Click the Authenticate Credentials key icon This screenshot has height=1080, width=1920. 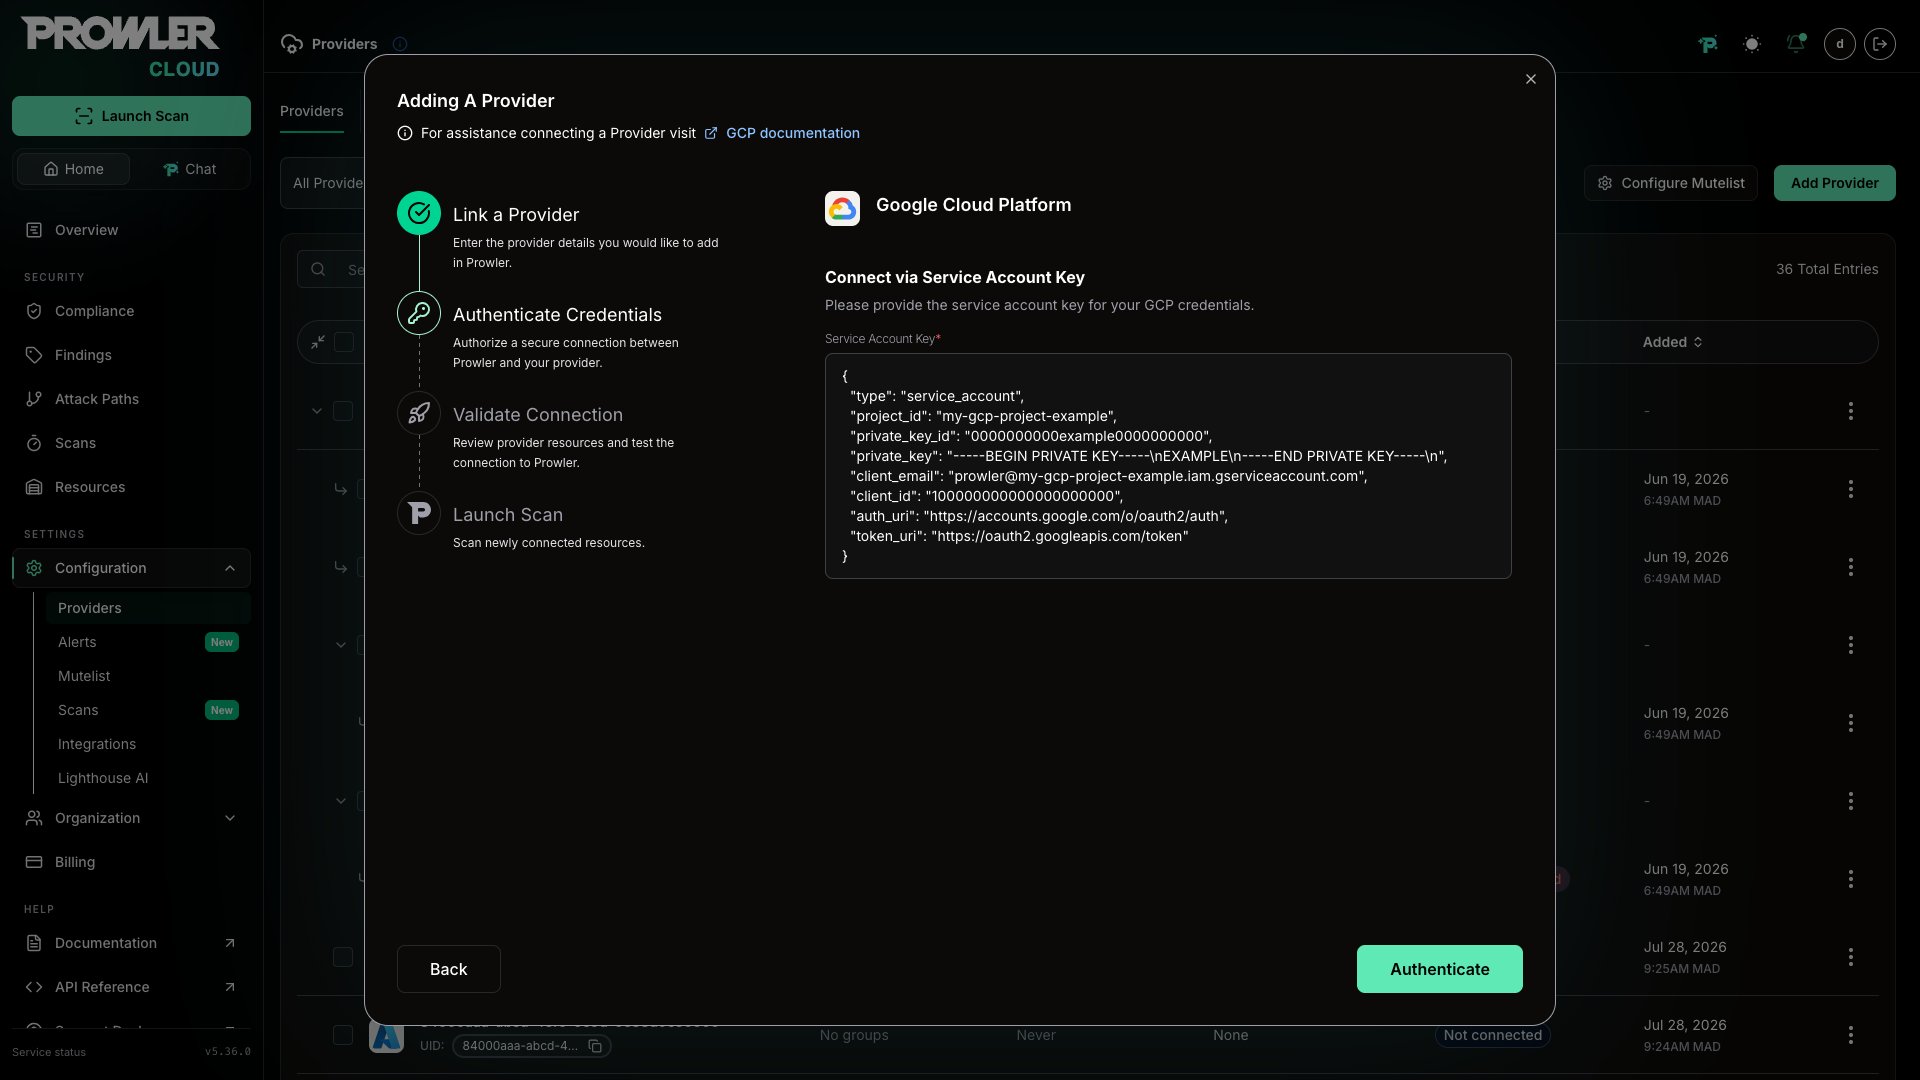pyautogui.click(x=419, y=313)
